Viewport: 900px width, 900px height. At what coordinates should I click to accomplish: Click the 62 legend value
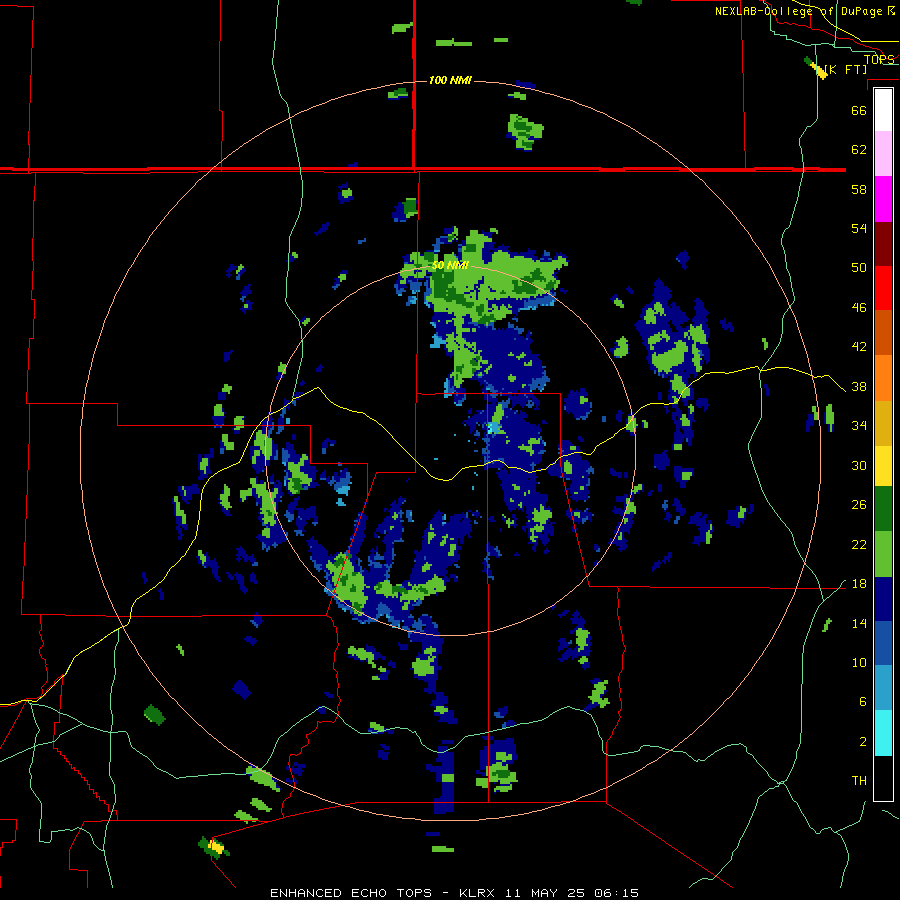point(859,150)
